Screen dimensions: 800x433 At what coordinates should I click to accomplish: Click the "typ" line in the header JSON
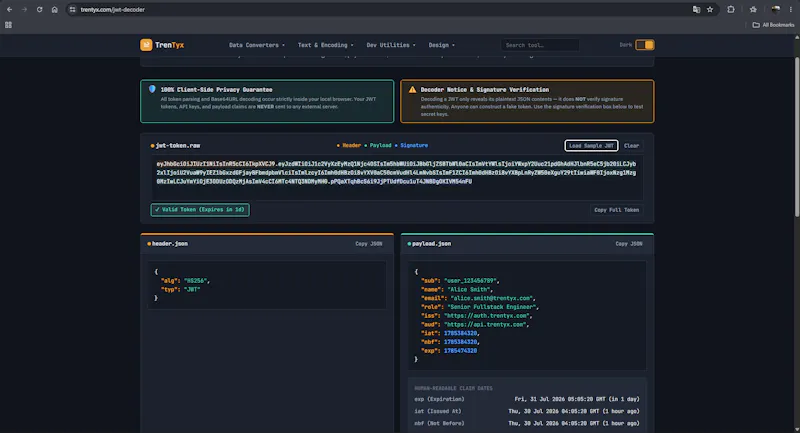[181, 289]
